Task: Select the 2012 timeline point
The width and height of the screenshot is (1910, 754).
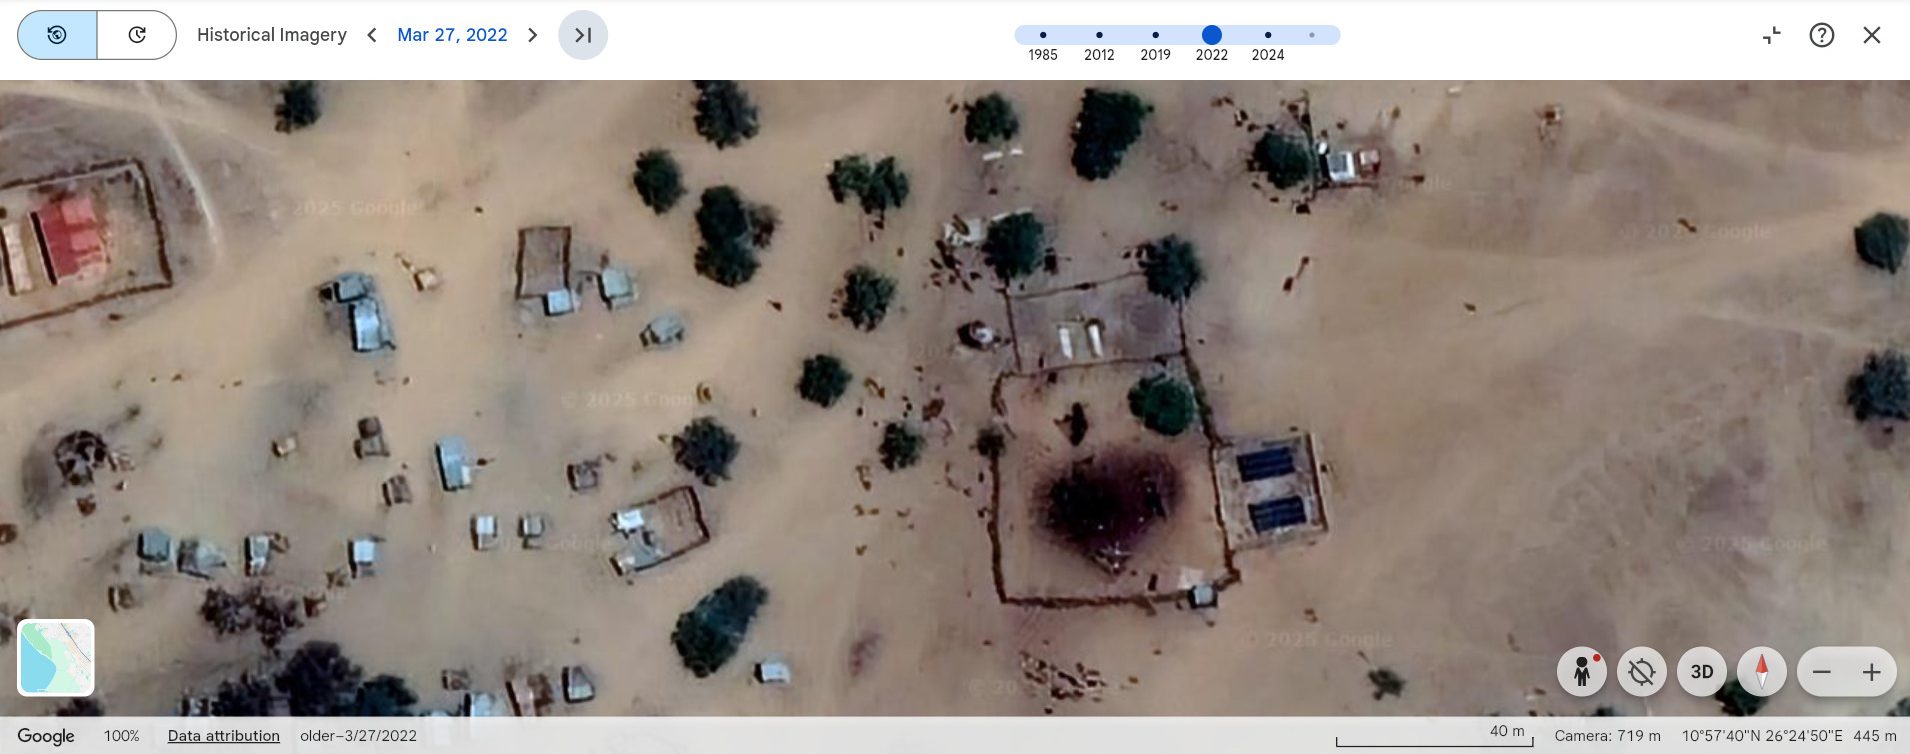Action: [1099, 35]
